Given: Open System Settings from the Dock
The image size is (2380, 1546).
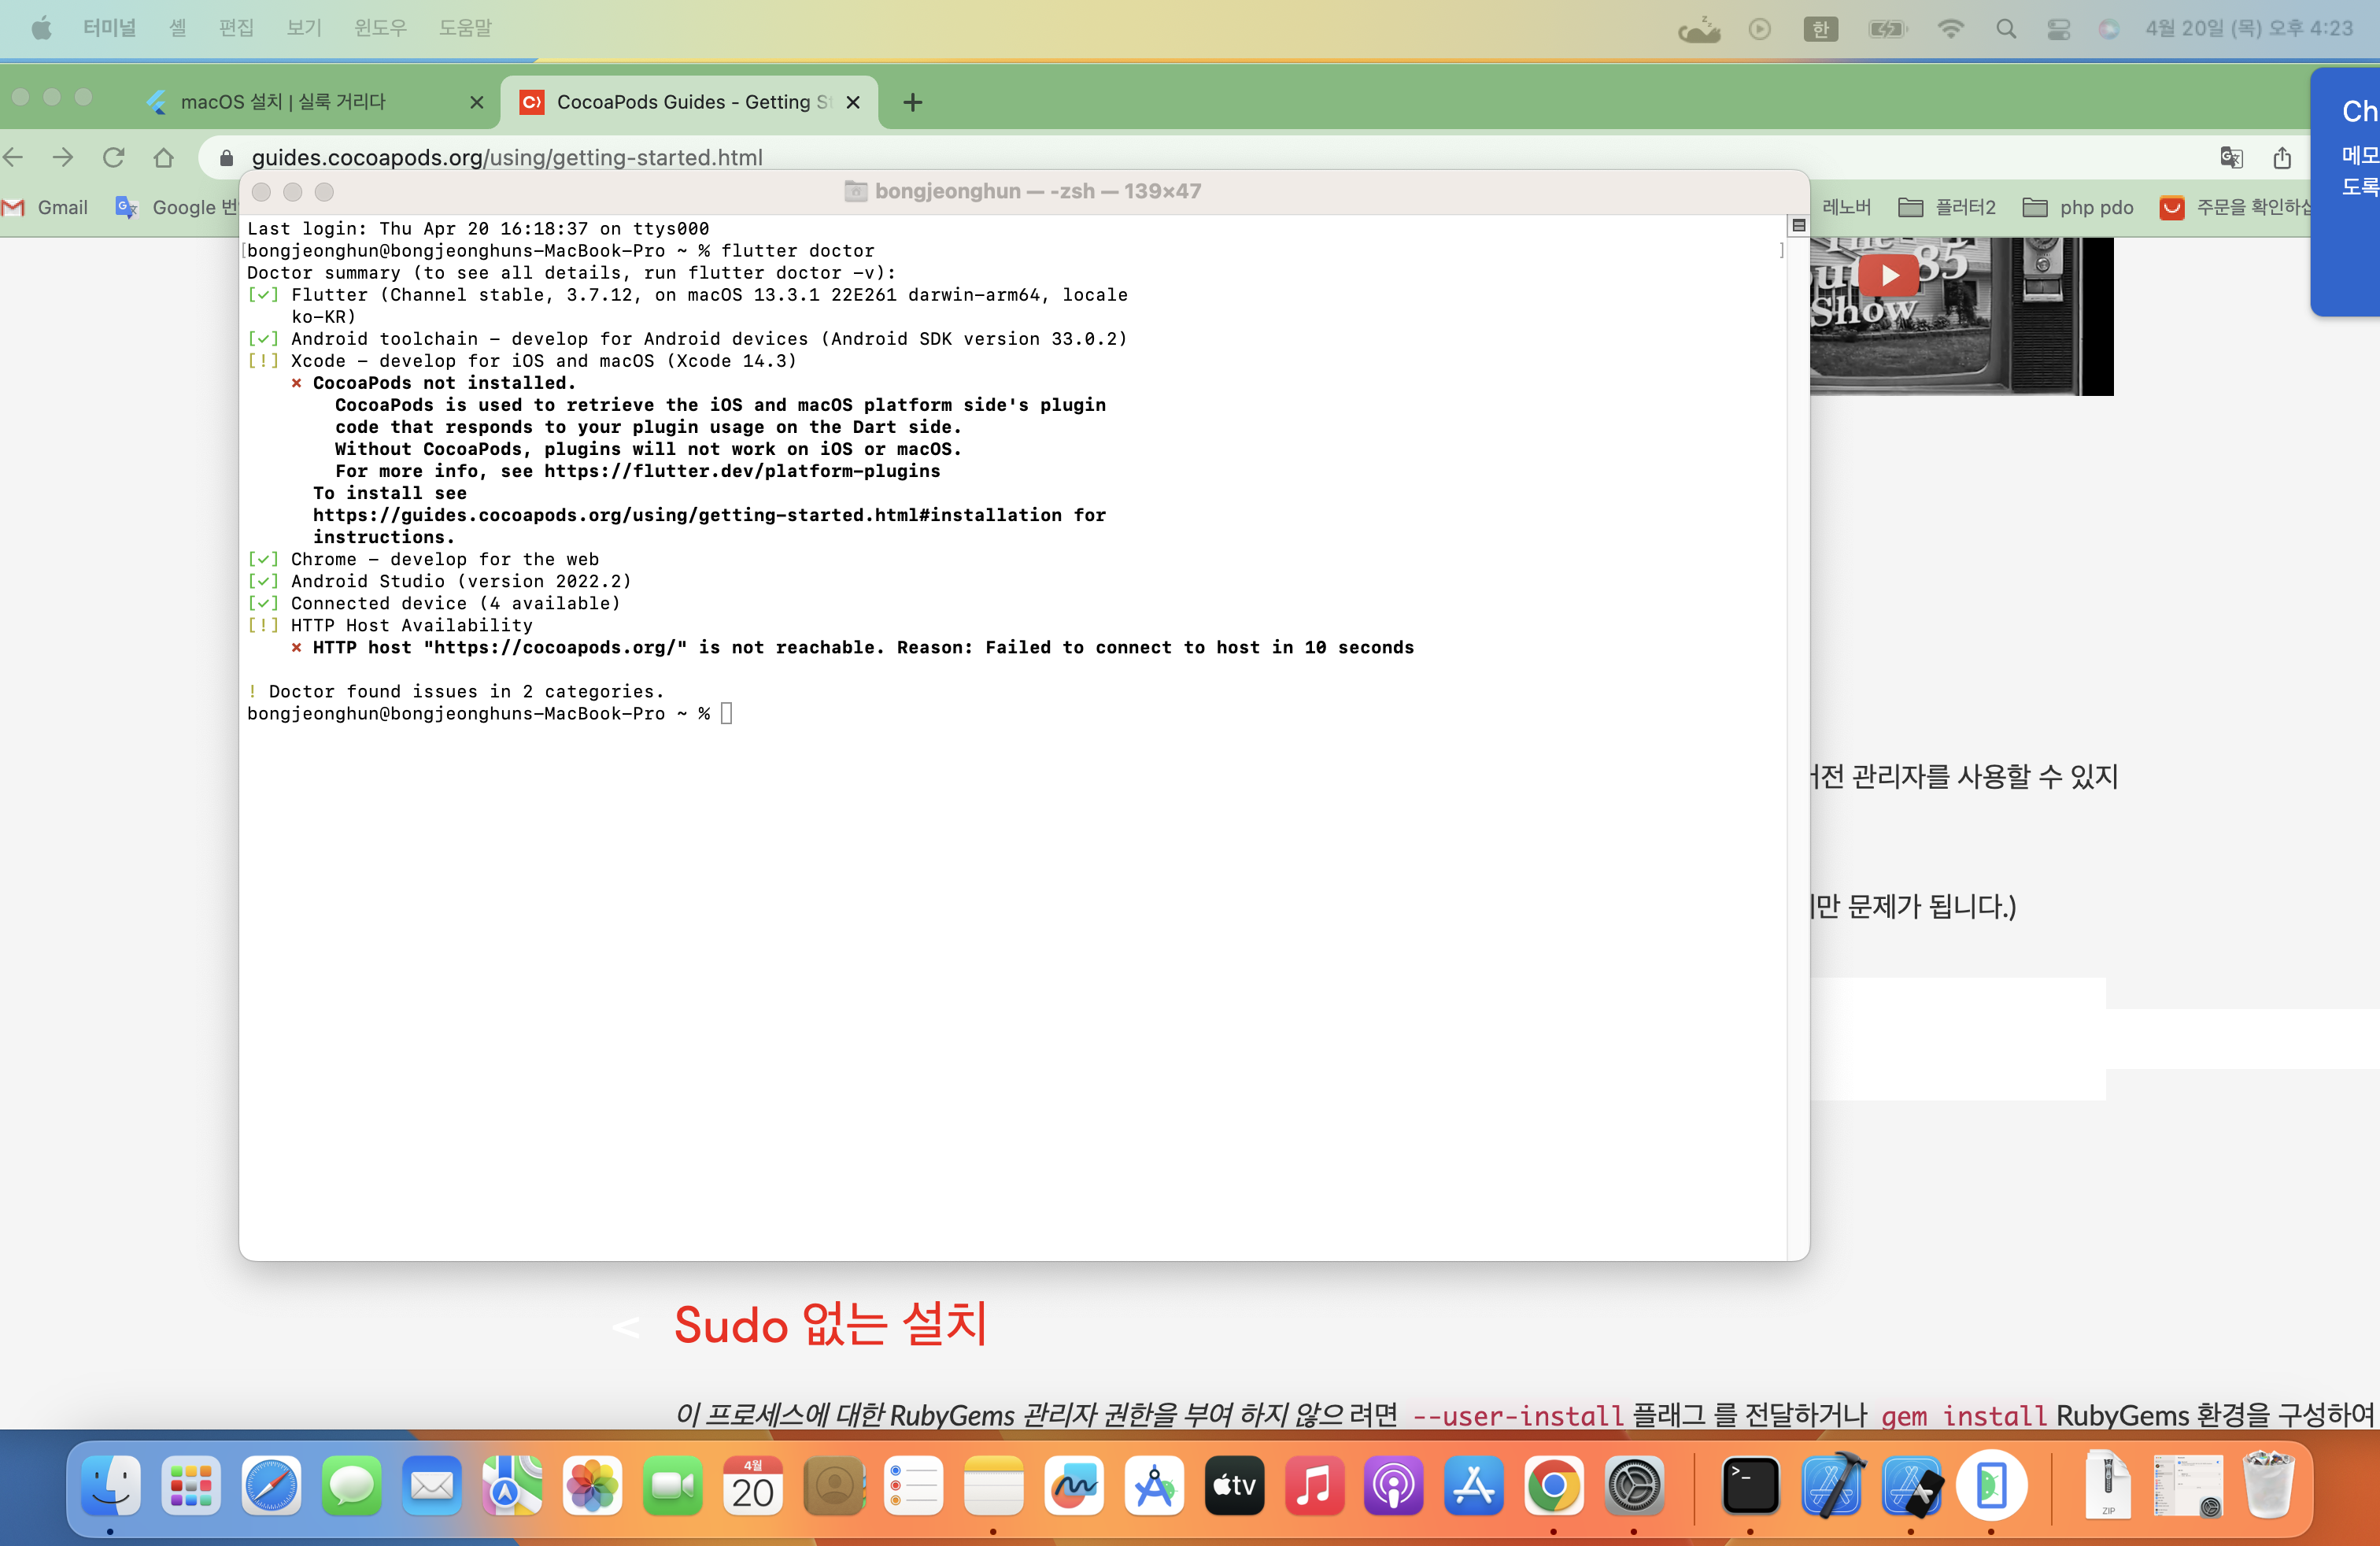Looking at the screenshot, I should click(x=1634, y=1486).
